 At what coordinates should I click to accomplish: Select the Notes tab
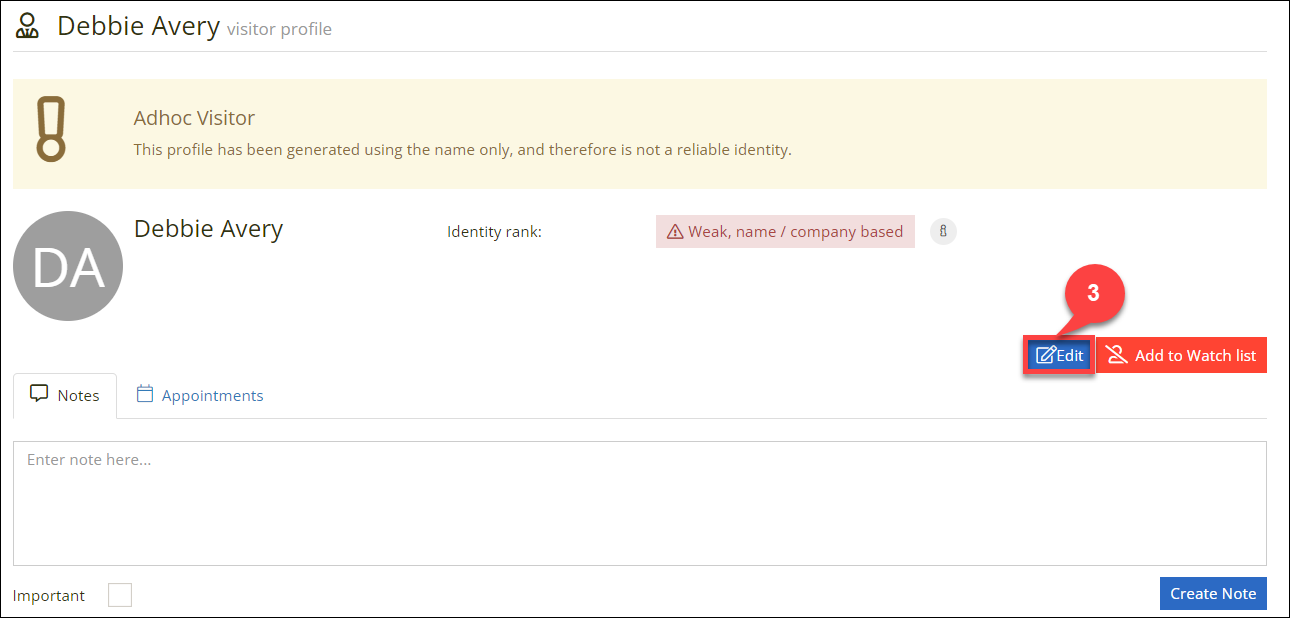pos(65,395)
